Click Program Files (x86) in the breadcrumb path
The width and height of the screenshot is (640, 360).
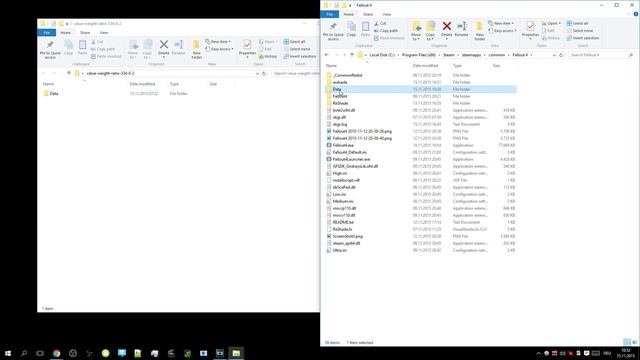418,55
